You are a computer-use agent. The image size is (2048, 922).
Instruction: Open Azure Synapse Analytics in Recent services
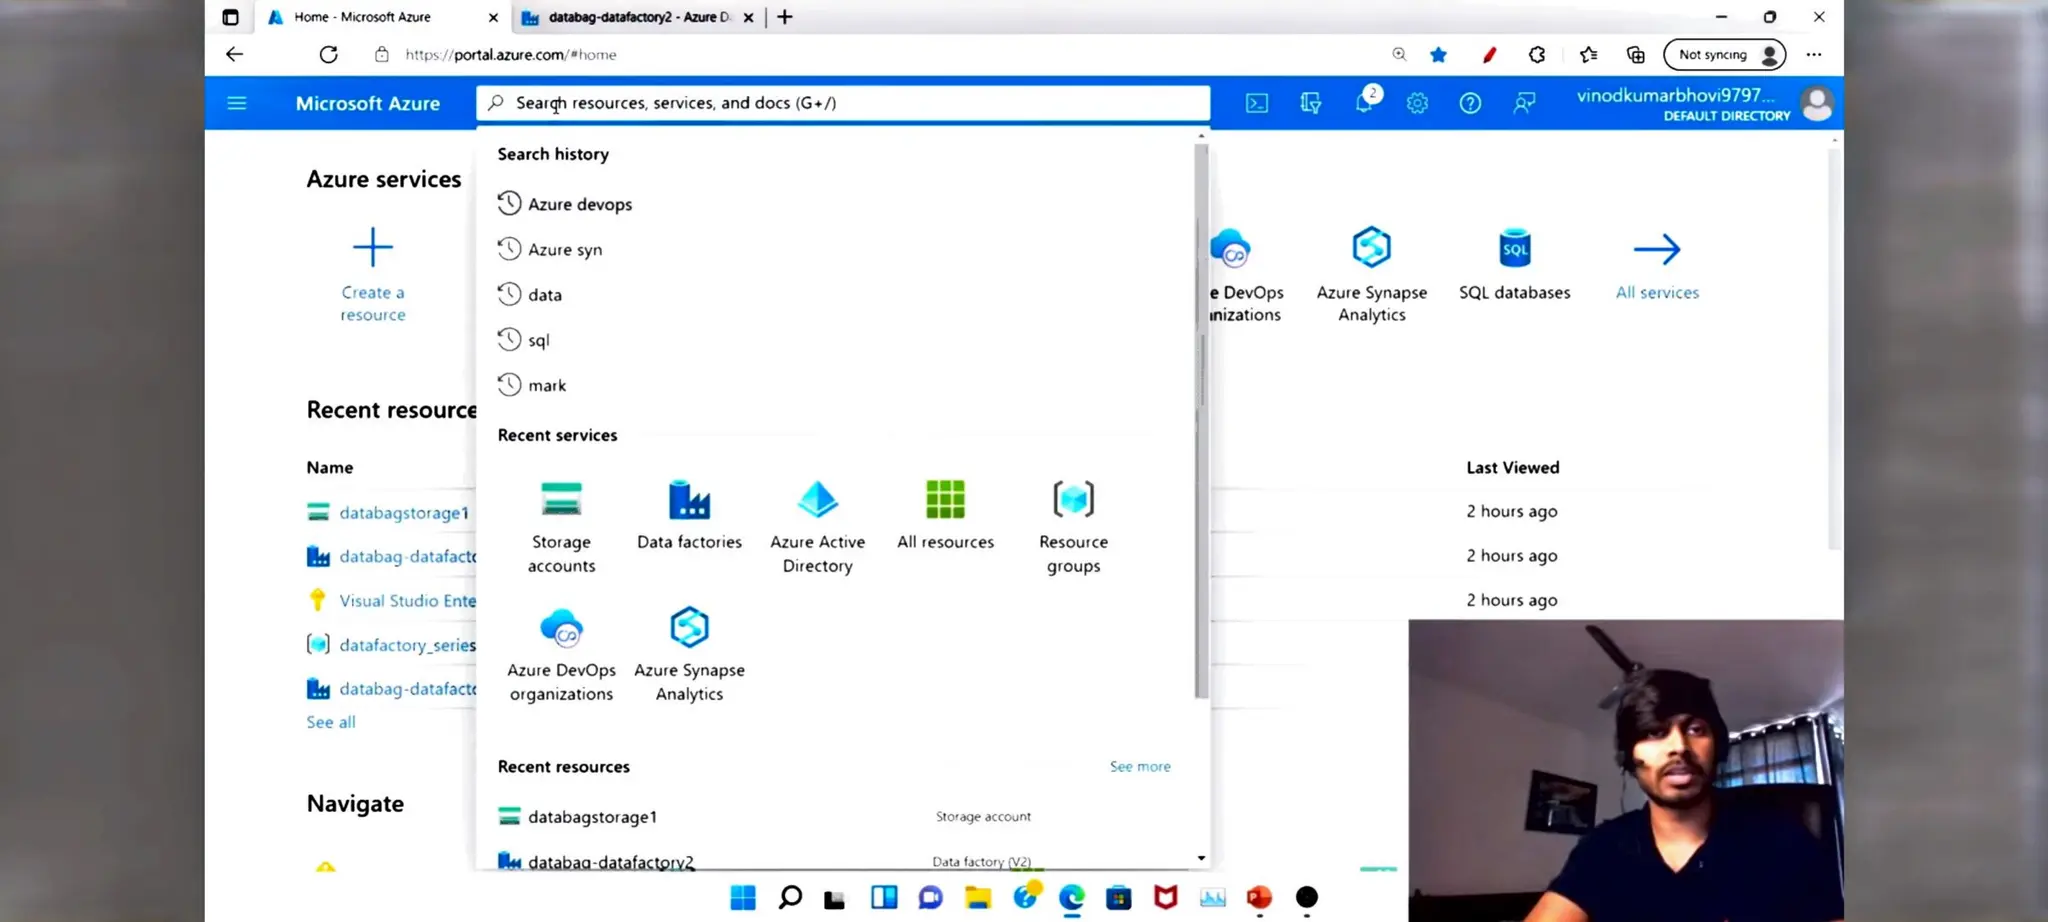tap(689, 655)
